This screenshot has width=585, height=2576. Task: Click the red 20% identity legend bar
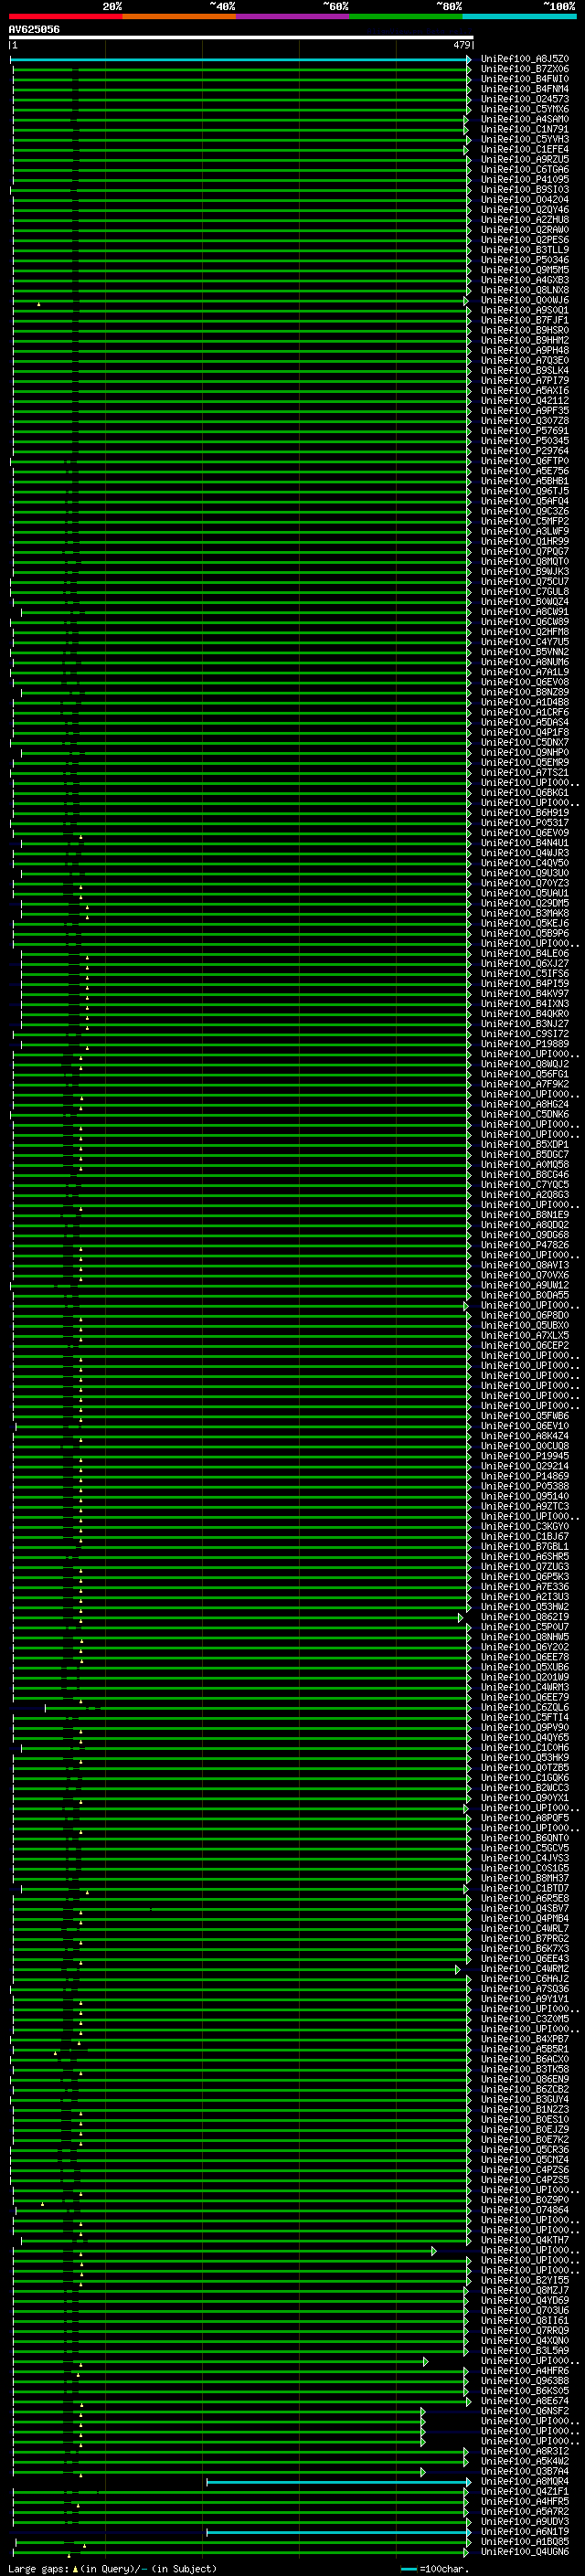tap(65, 16)
